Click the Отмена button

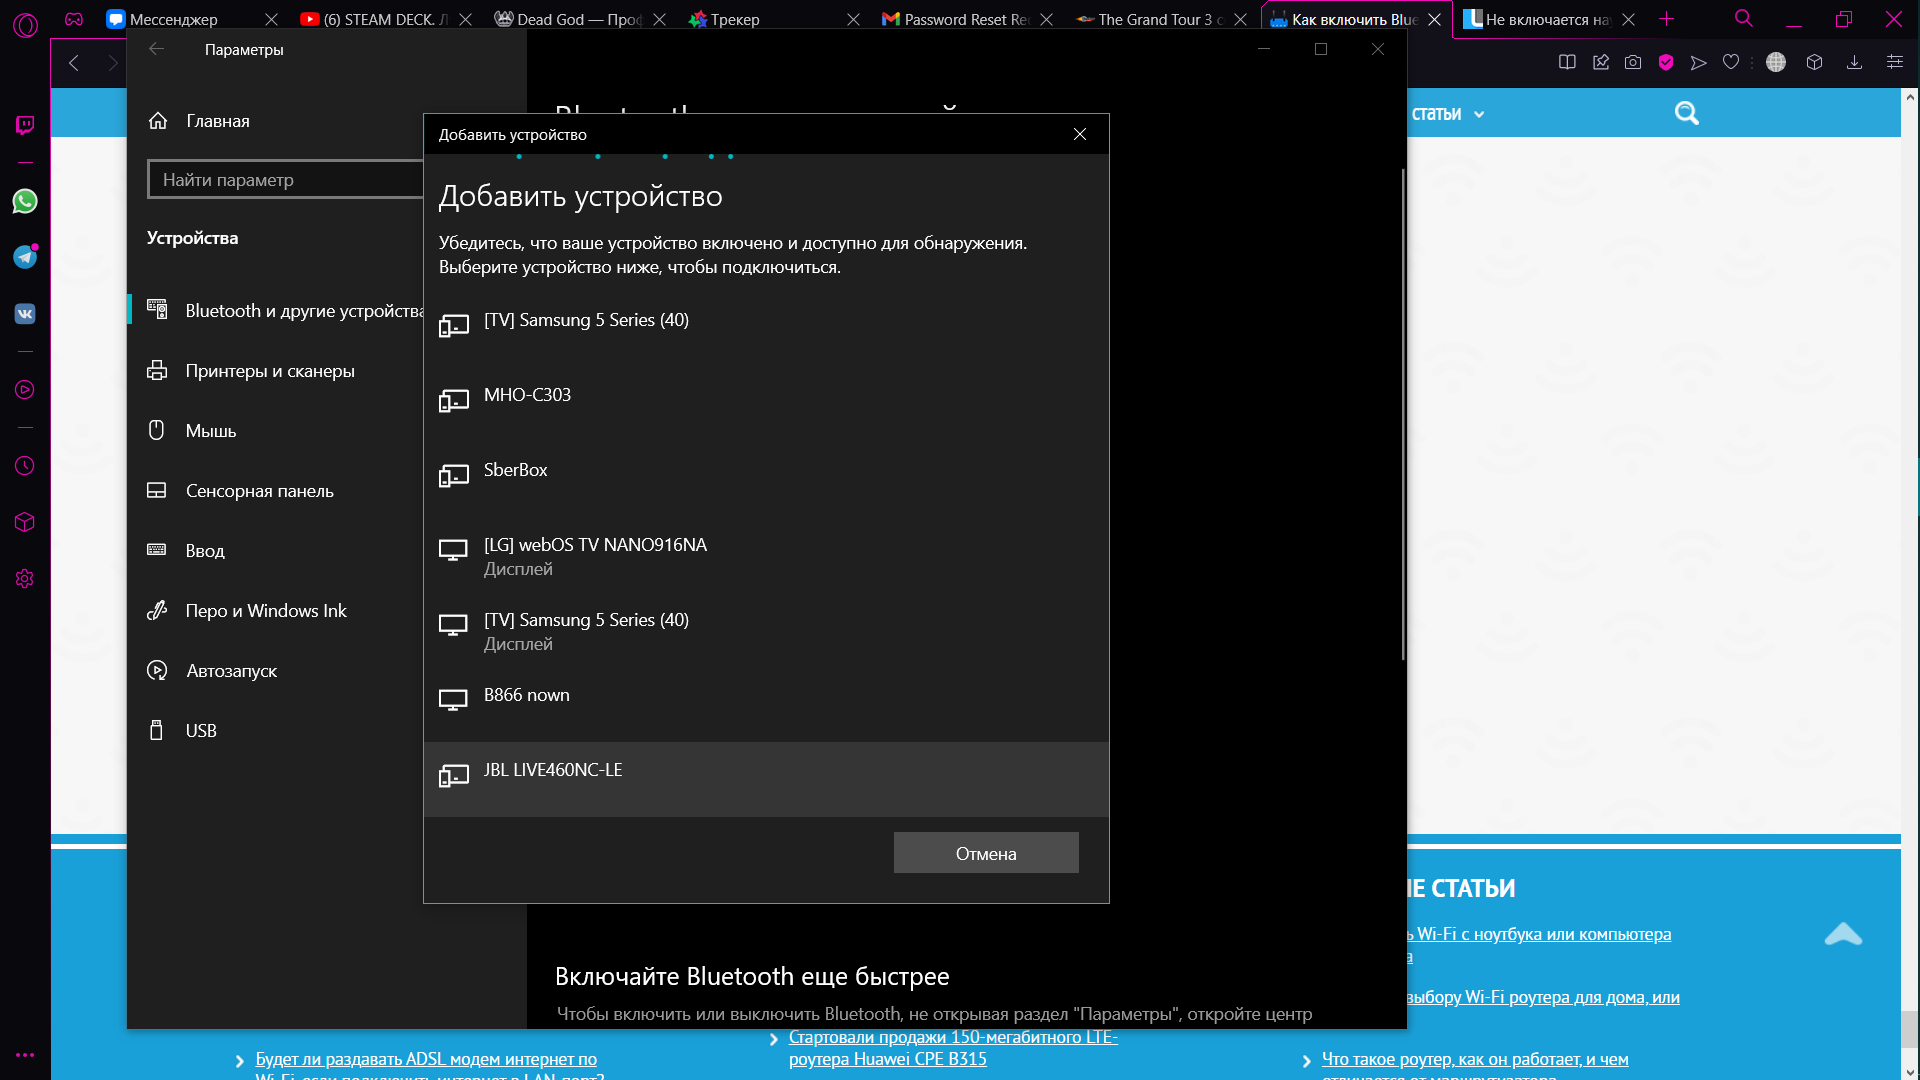pos(986,853)
